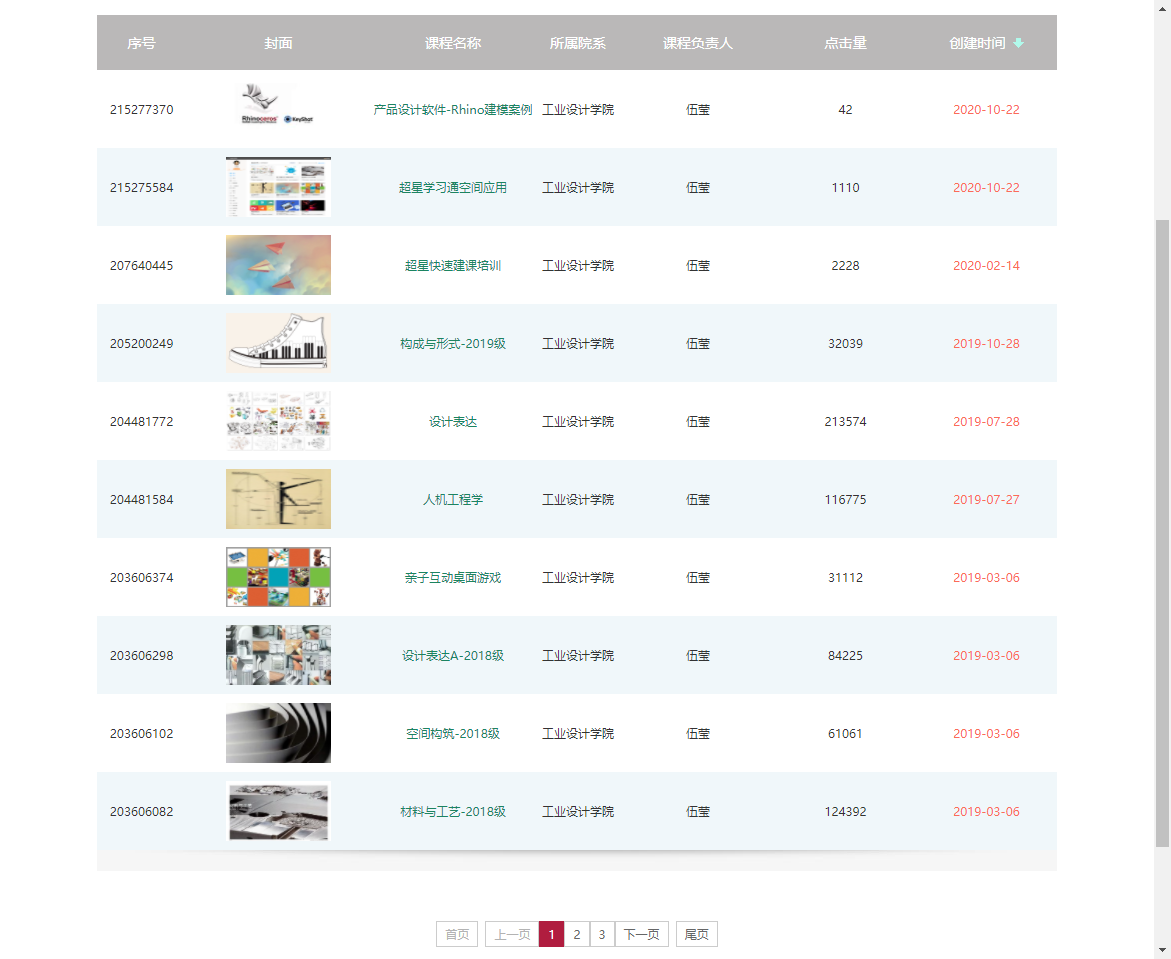
Task: Click the 设计表达 course name
Action: pyautogui.click(x=452, y=422)
